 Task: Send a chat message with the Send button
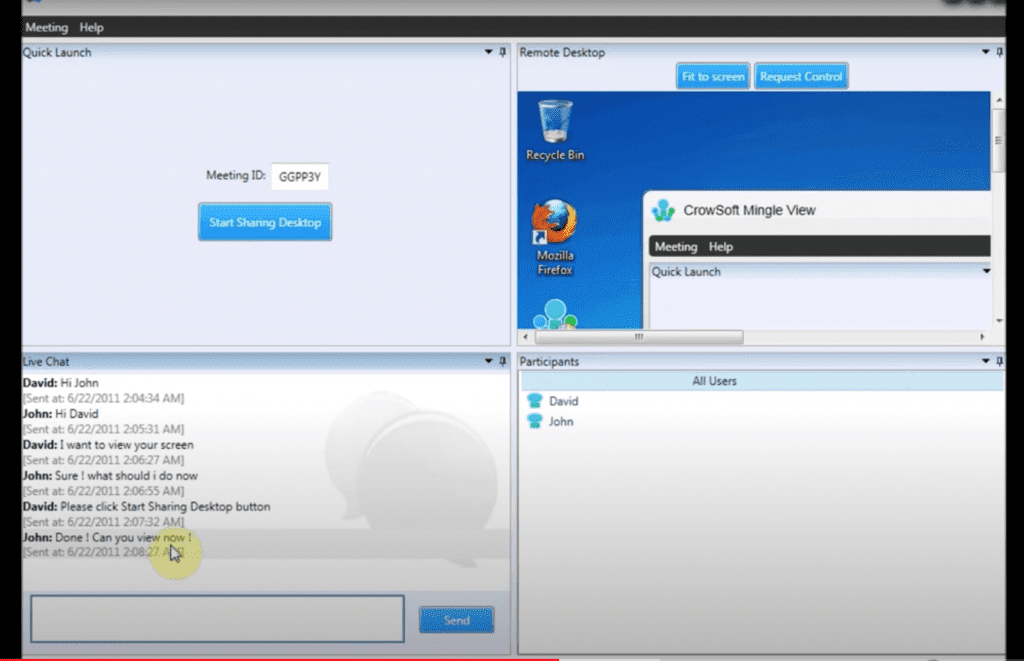456,619
